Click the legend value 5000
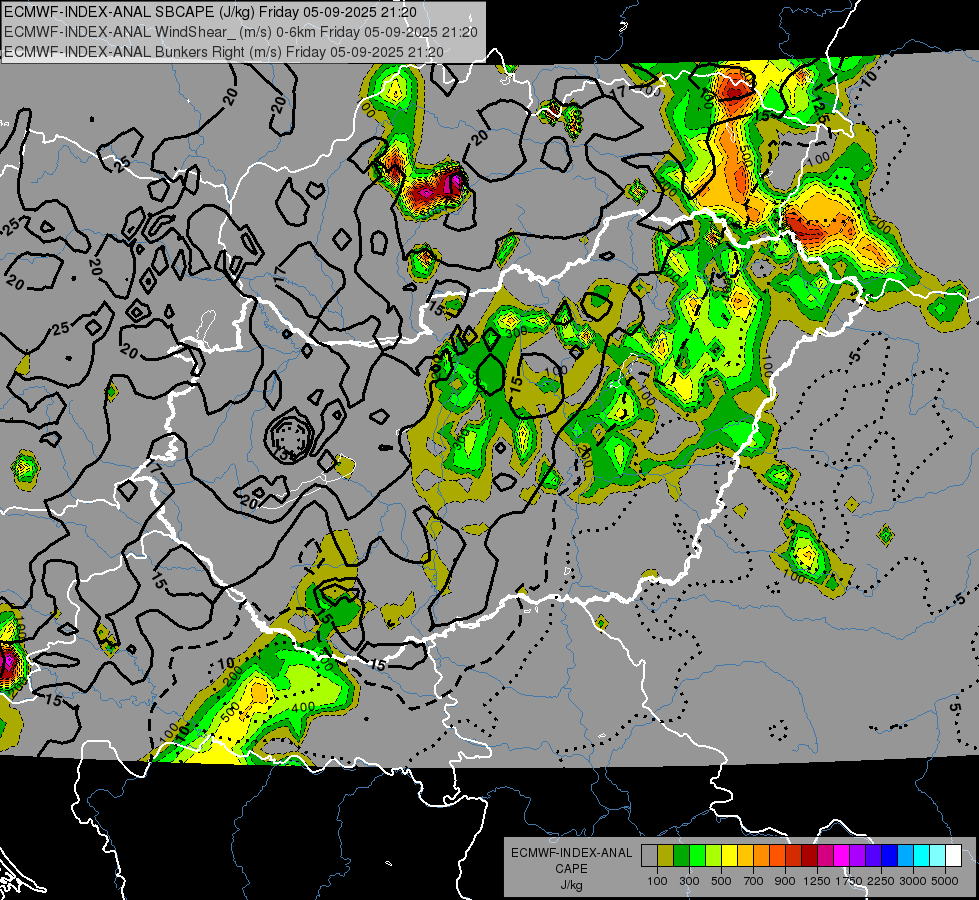This screenshot has height=900, width=979. pos(945,881)
